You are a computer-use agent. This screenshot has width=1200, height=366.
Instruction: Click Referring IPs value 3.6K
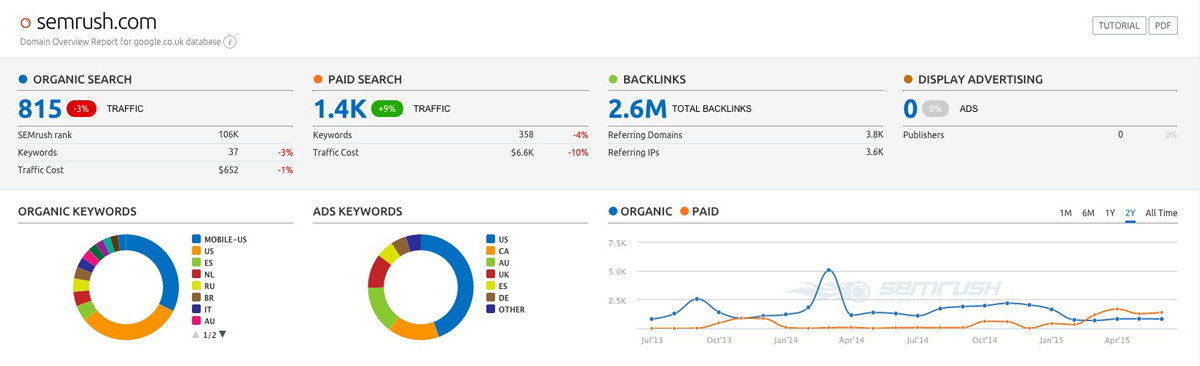coord(874,152)
